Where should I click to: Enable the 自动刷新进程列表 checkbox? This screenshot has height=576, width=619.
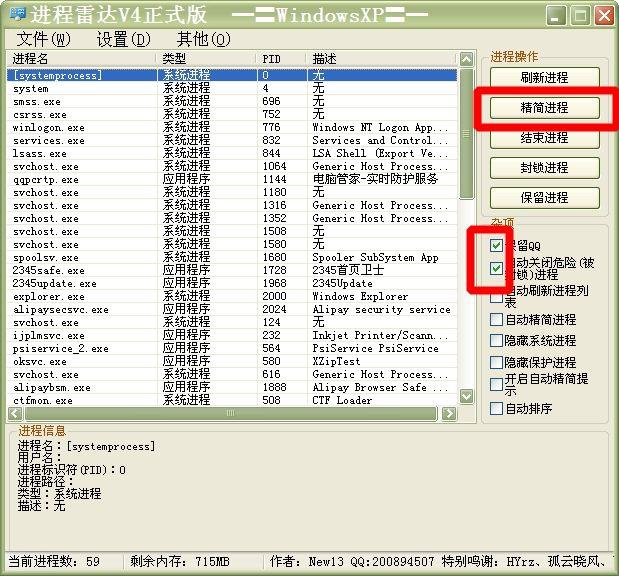click(x=496, y=296)
